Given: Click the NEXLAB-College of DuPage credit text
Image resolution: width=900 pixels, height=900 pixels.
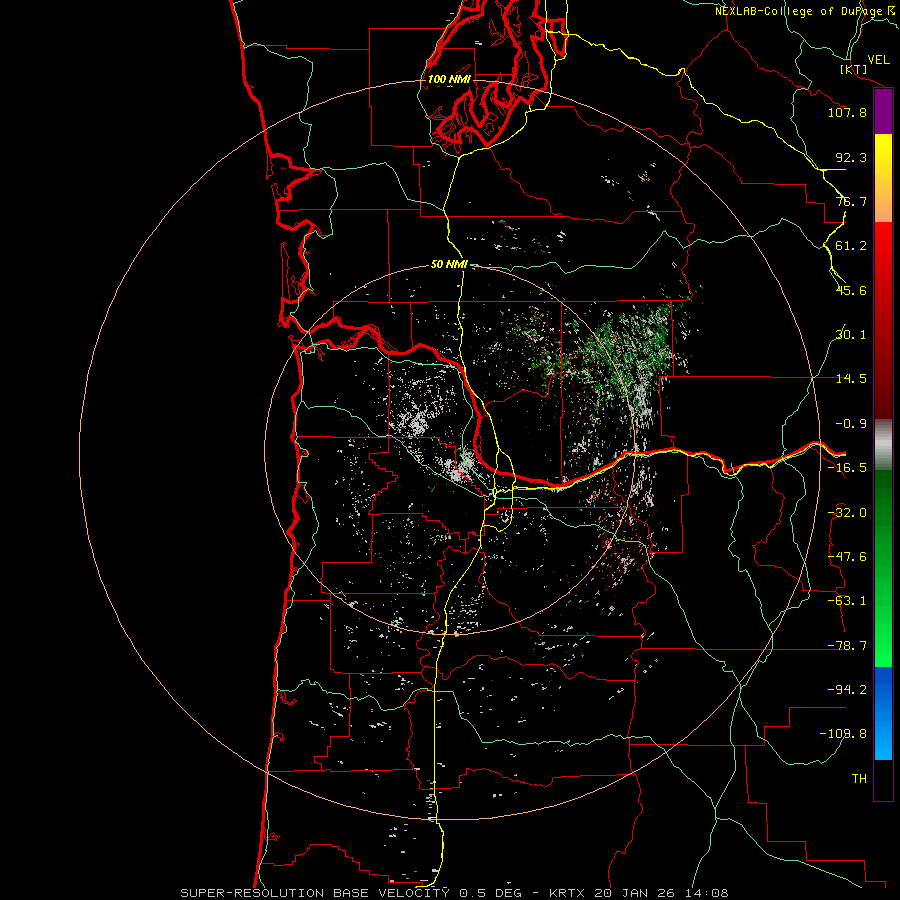Looking at the screenshot, I should coord(806,11).
